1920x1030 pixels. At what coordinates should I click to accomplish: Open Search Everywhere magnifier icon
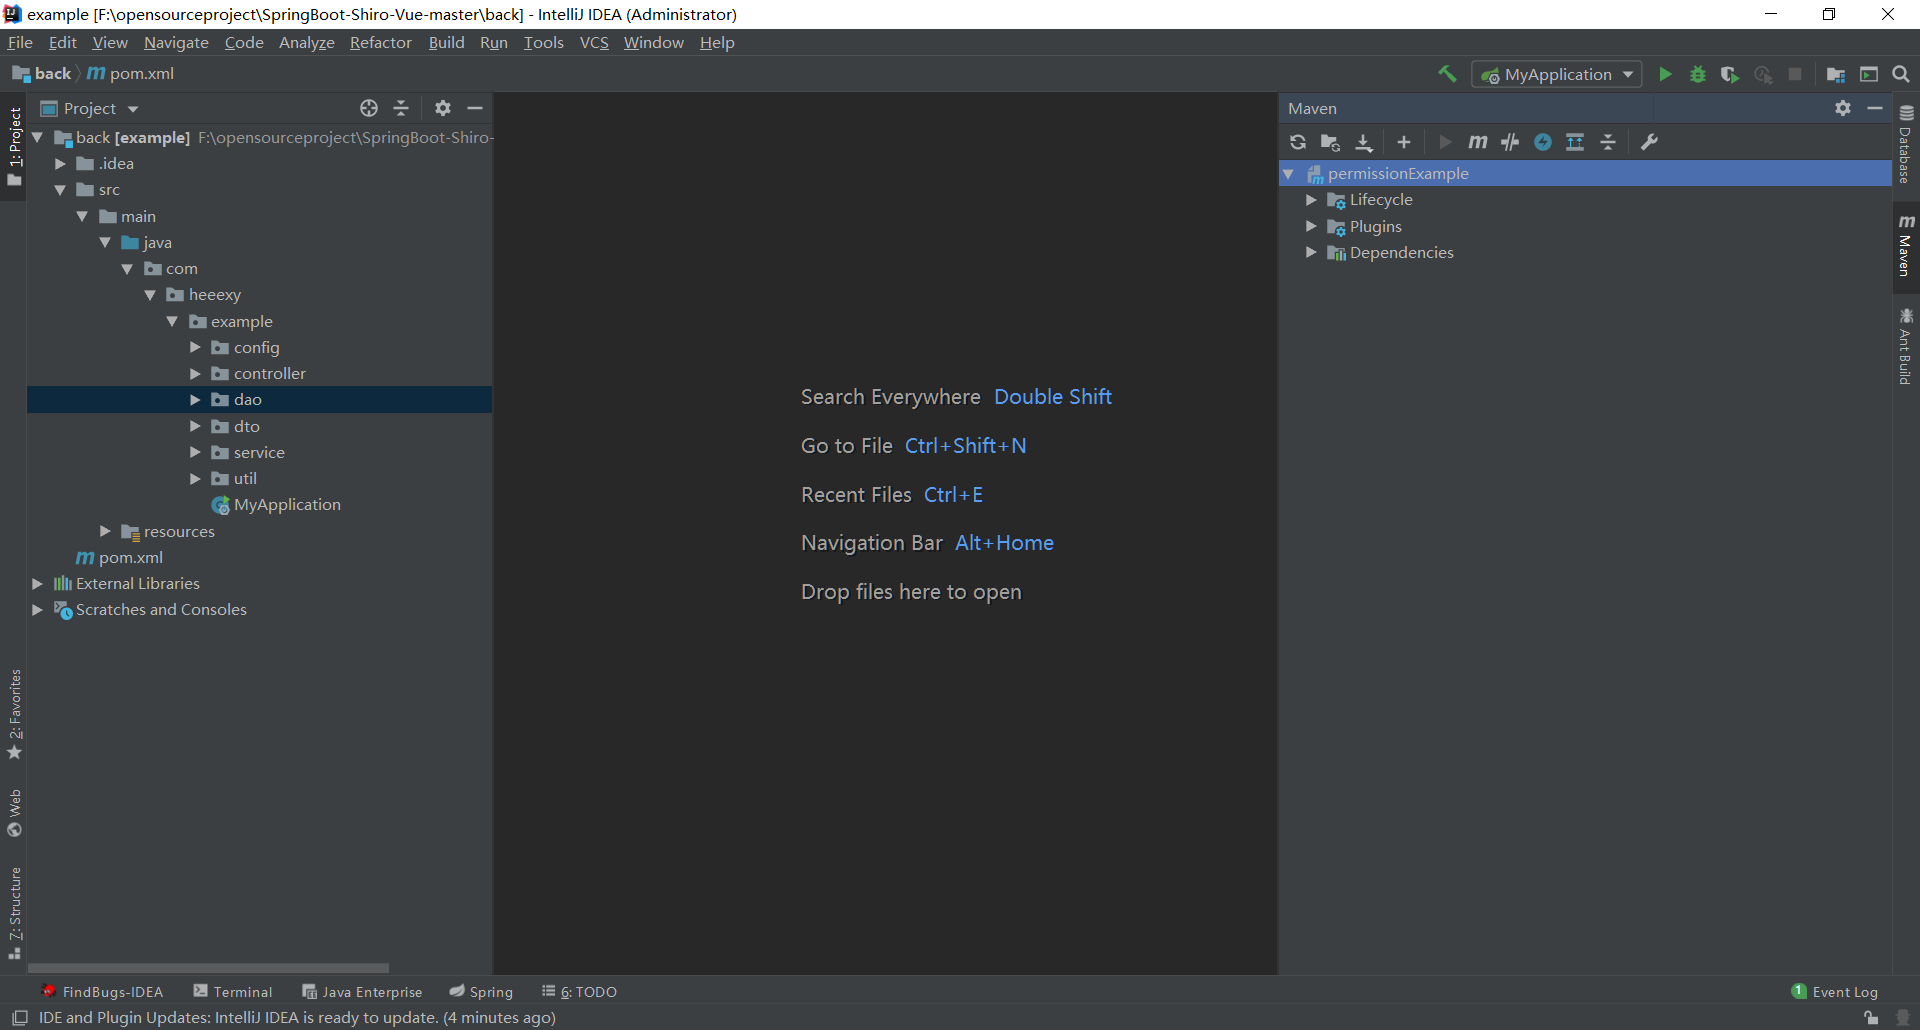click(x=1901, y=74)
